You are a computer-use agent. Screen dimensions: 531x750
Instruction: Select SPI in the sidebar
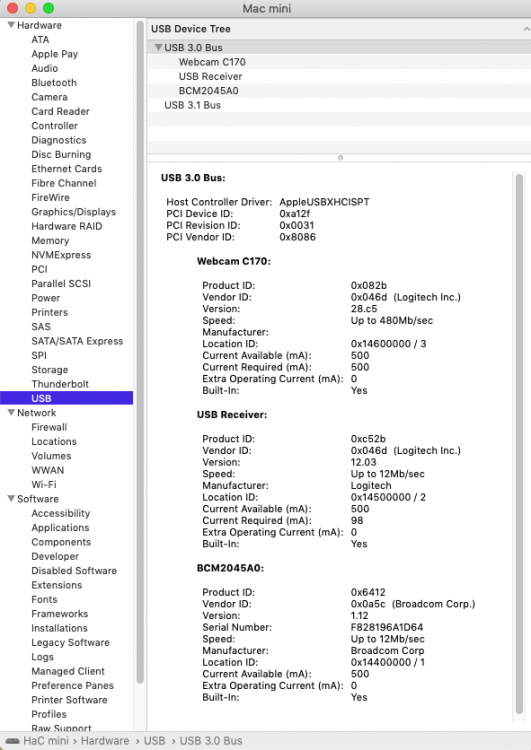tap(39, 355)
